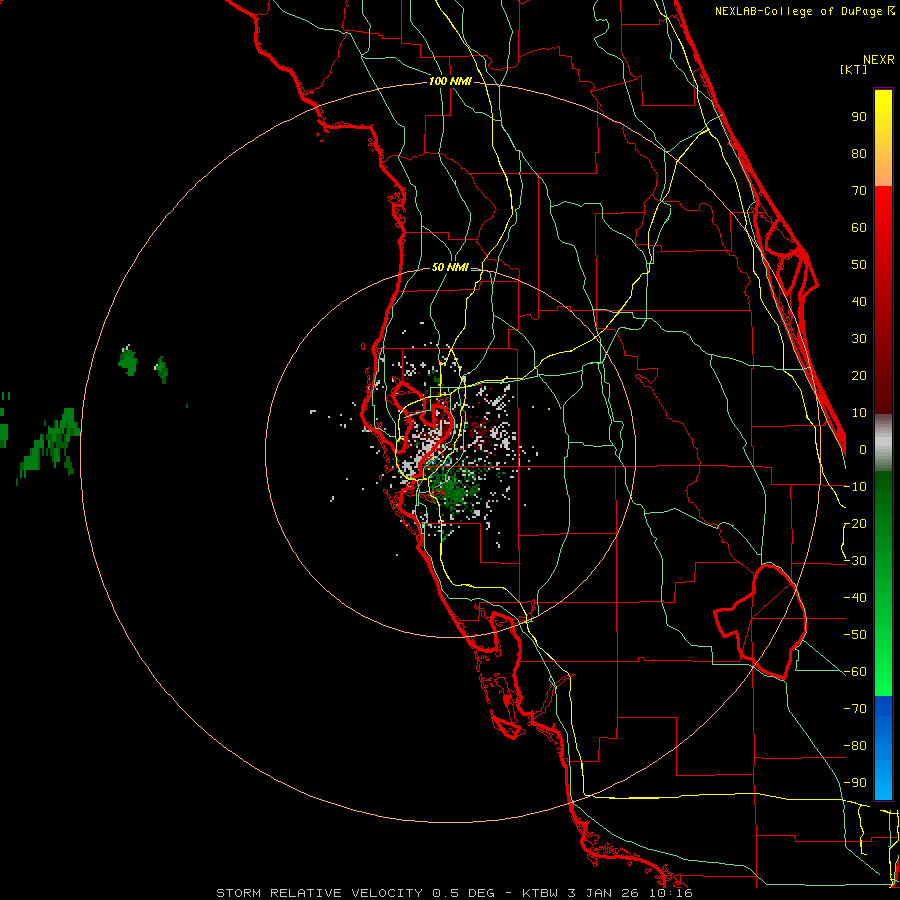Click the positive 20 scale value

[859, 375]
